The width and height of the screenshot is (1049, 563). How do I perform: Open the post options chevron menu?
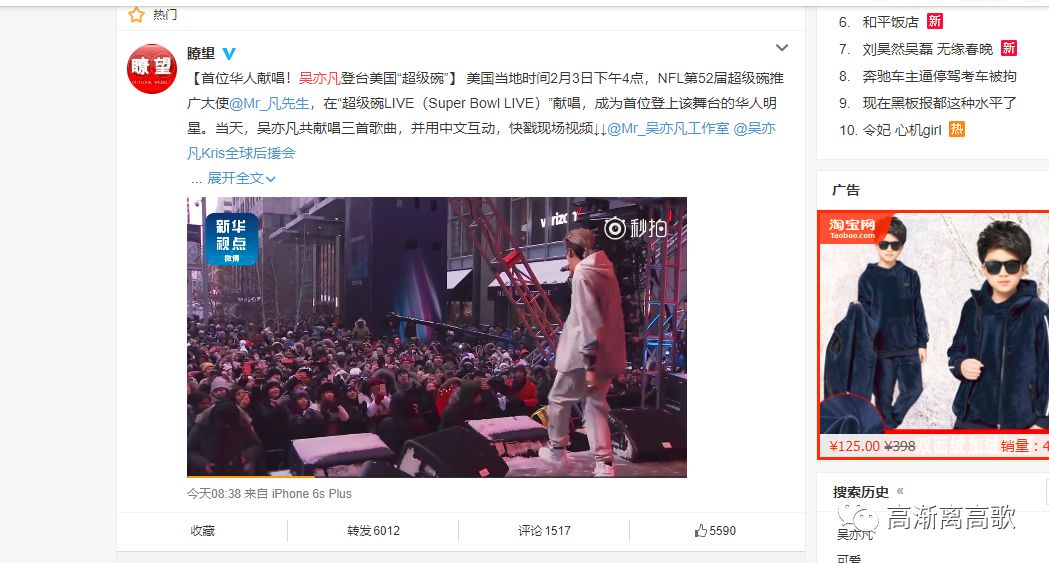coord(781,47)
